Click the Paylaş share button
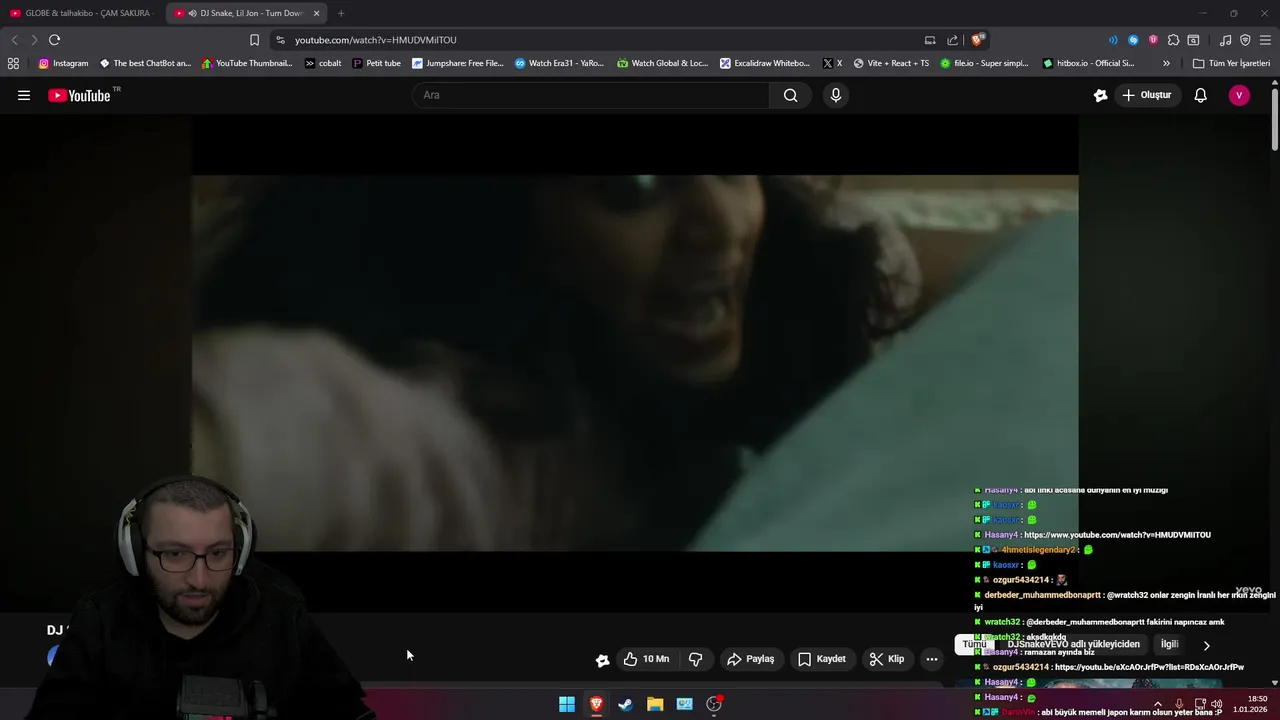1280x720 pixels. tap(751, 659)
